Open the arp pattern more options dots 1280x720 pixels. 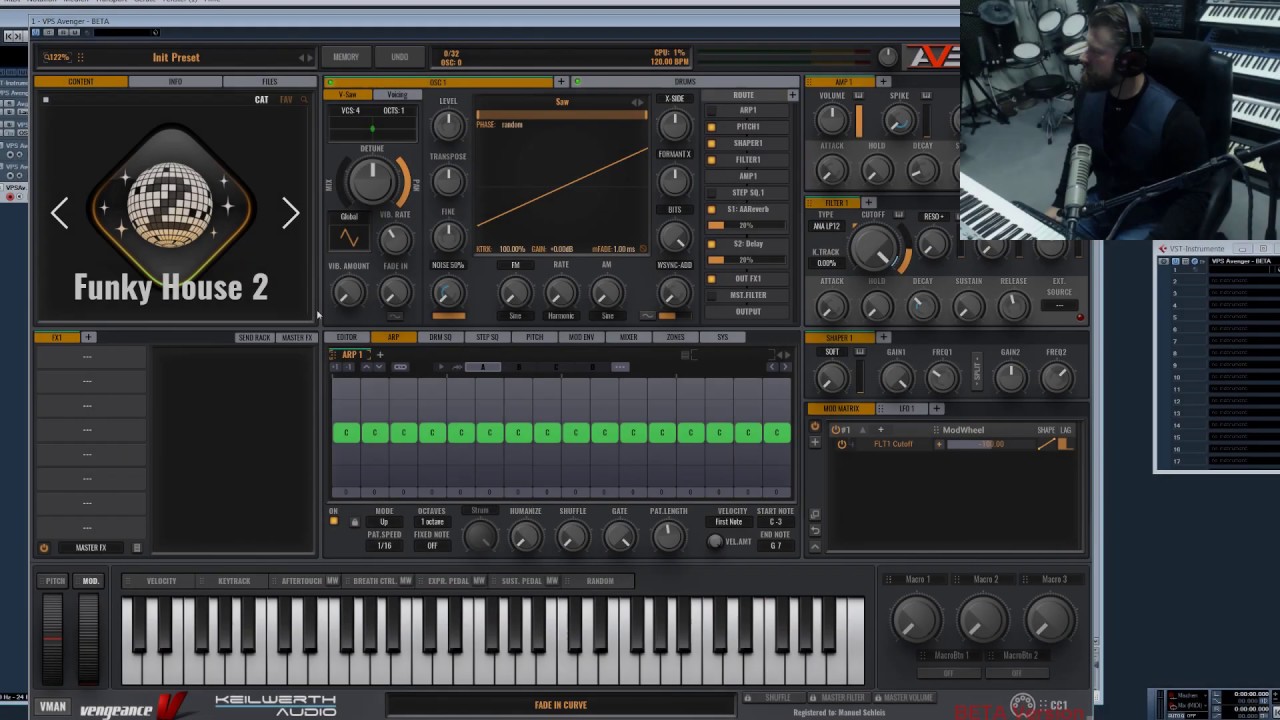click(x=620, y=367)
